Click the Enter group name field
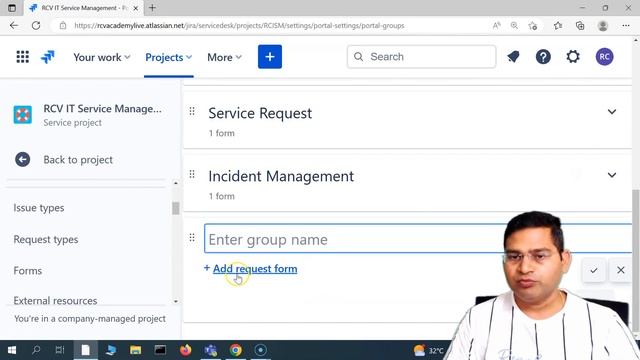640x360 pixels. pos(418,239)
